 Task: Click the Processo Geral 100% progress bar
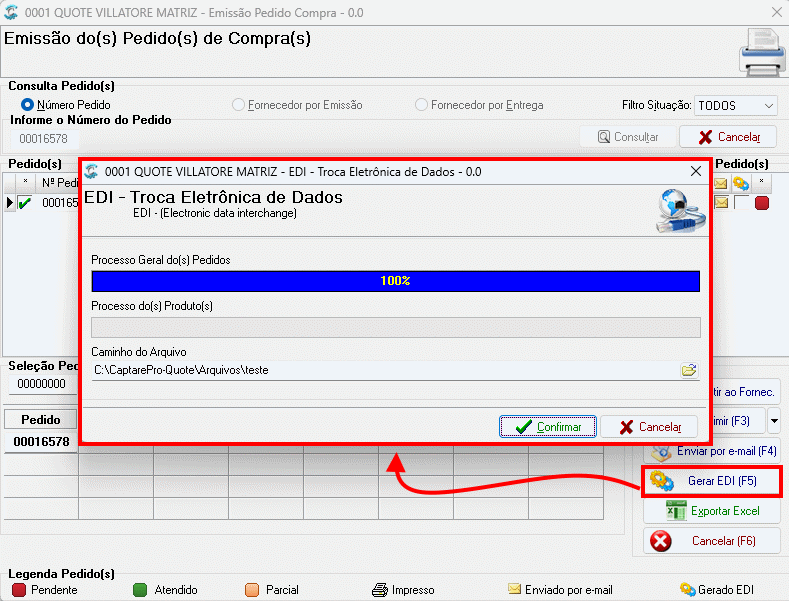(x=396, y=281)
